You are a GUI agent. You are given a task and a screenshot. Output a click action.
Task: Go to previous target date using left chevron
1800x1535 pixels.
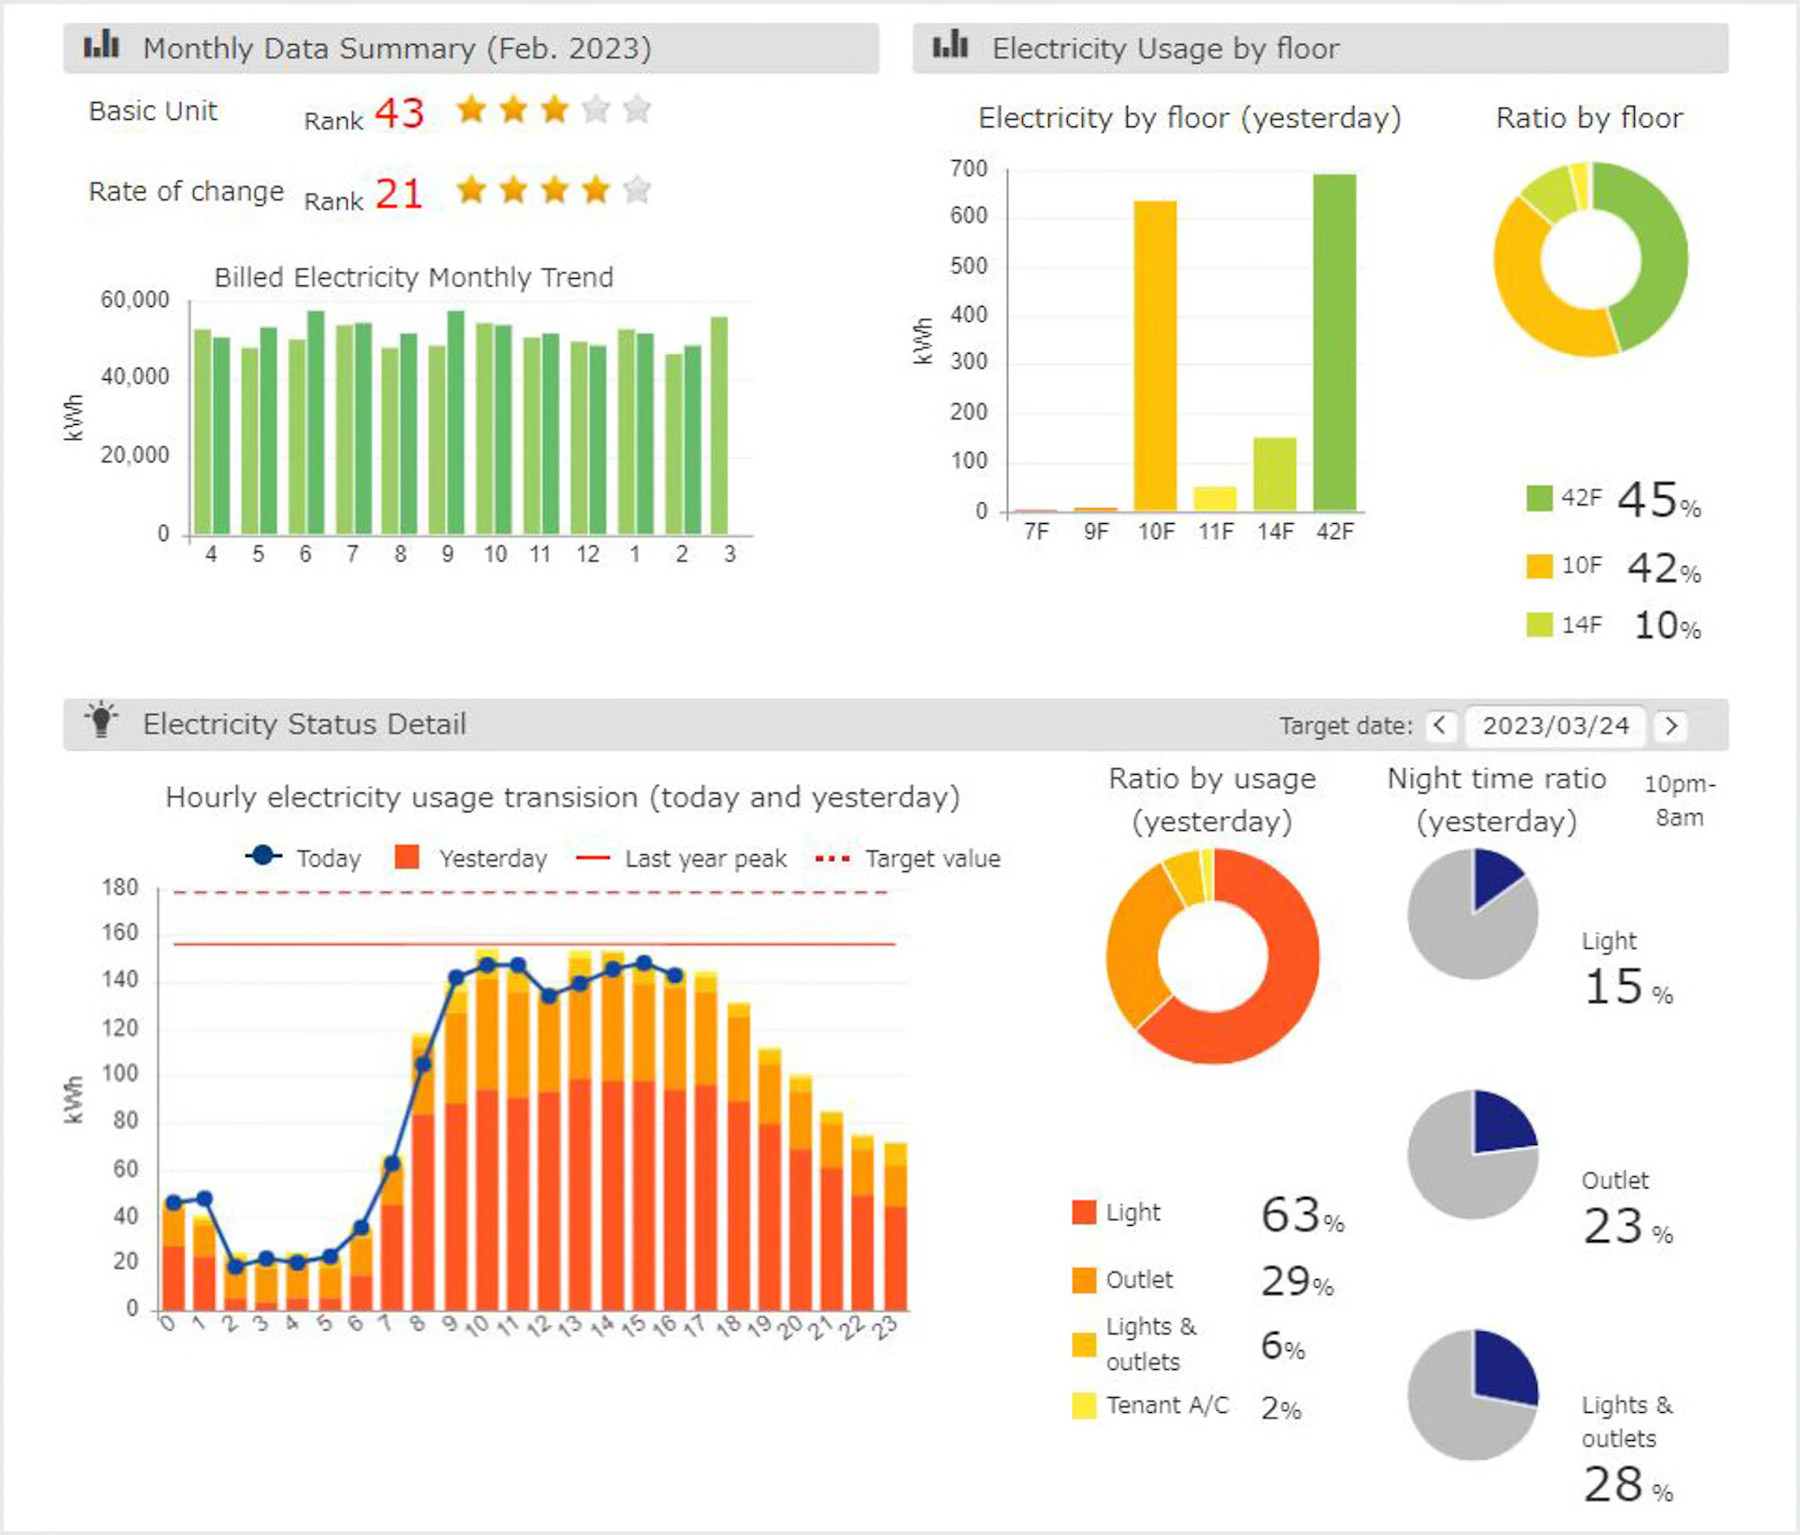[x=1439, y=725]
